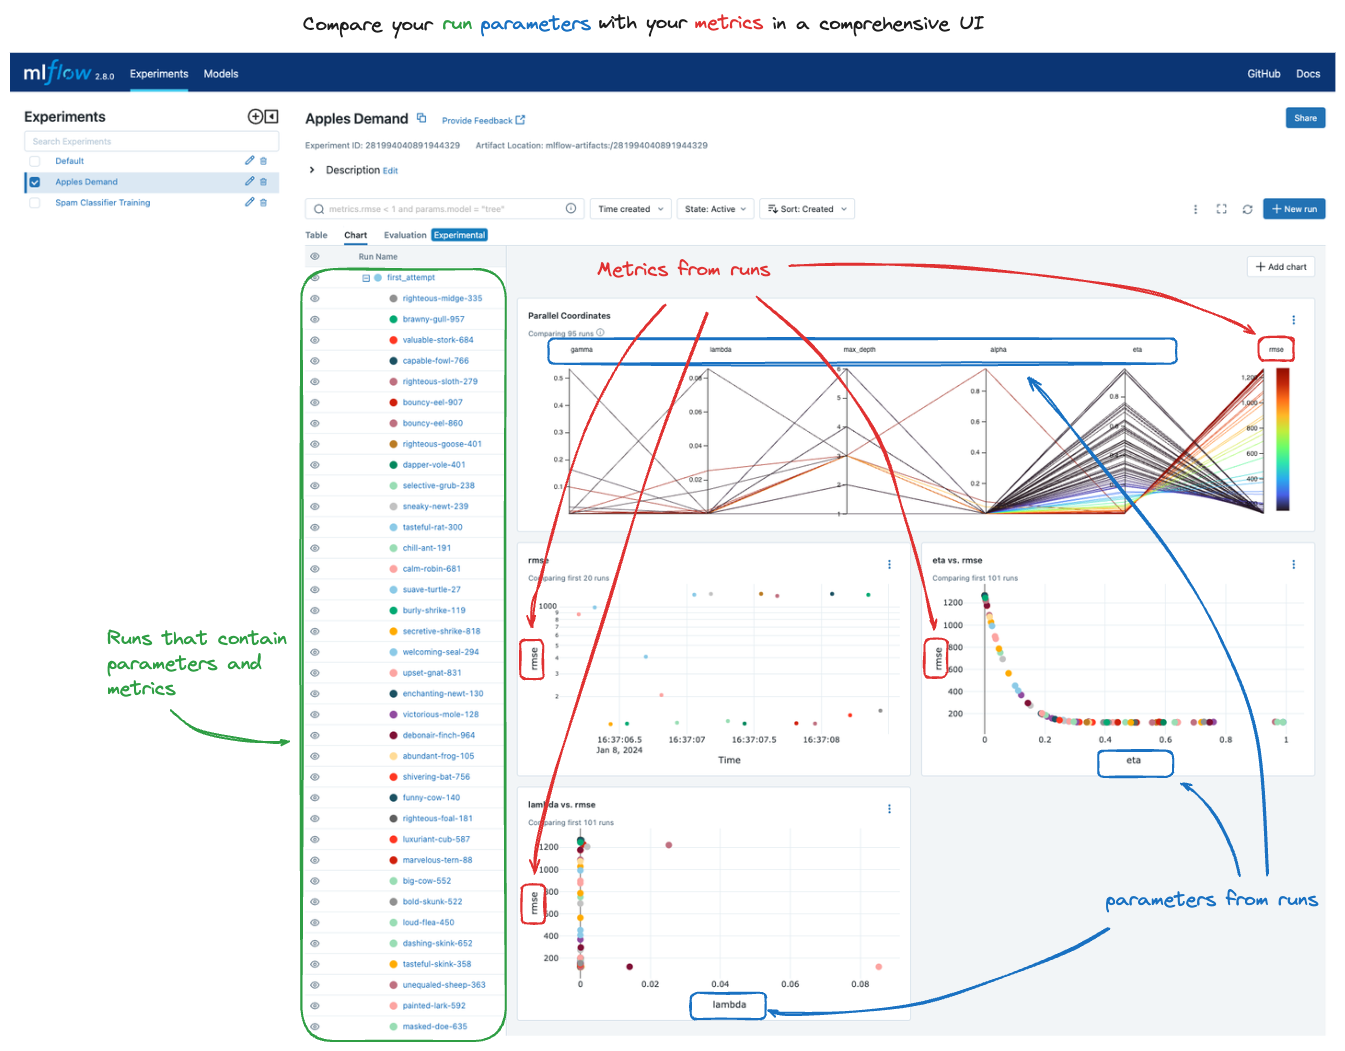Collapse the Experiments sidebar
1345x1051 pixels.
click(270, 116)
